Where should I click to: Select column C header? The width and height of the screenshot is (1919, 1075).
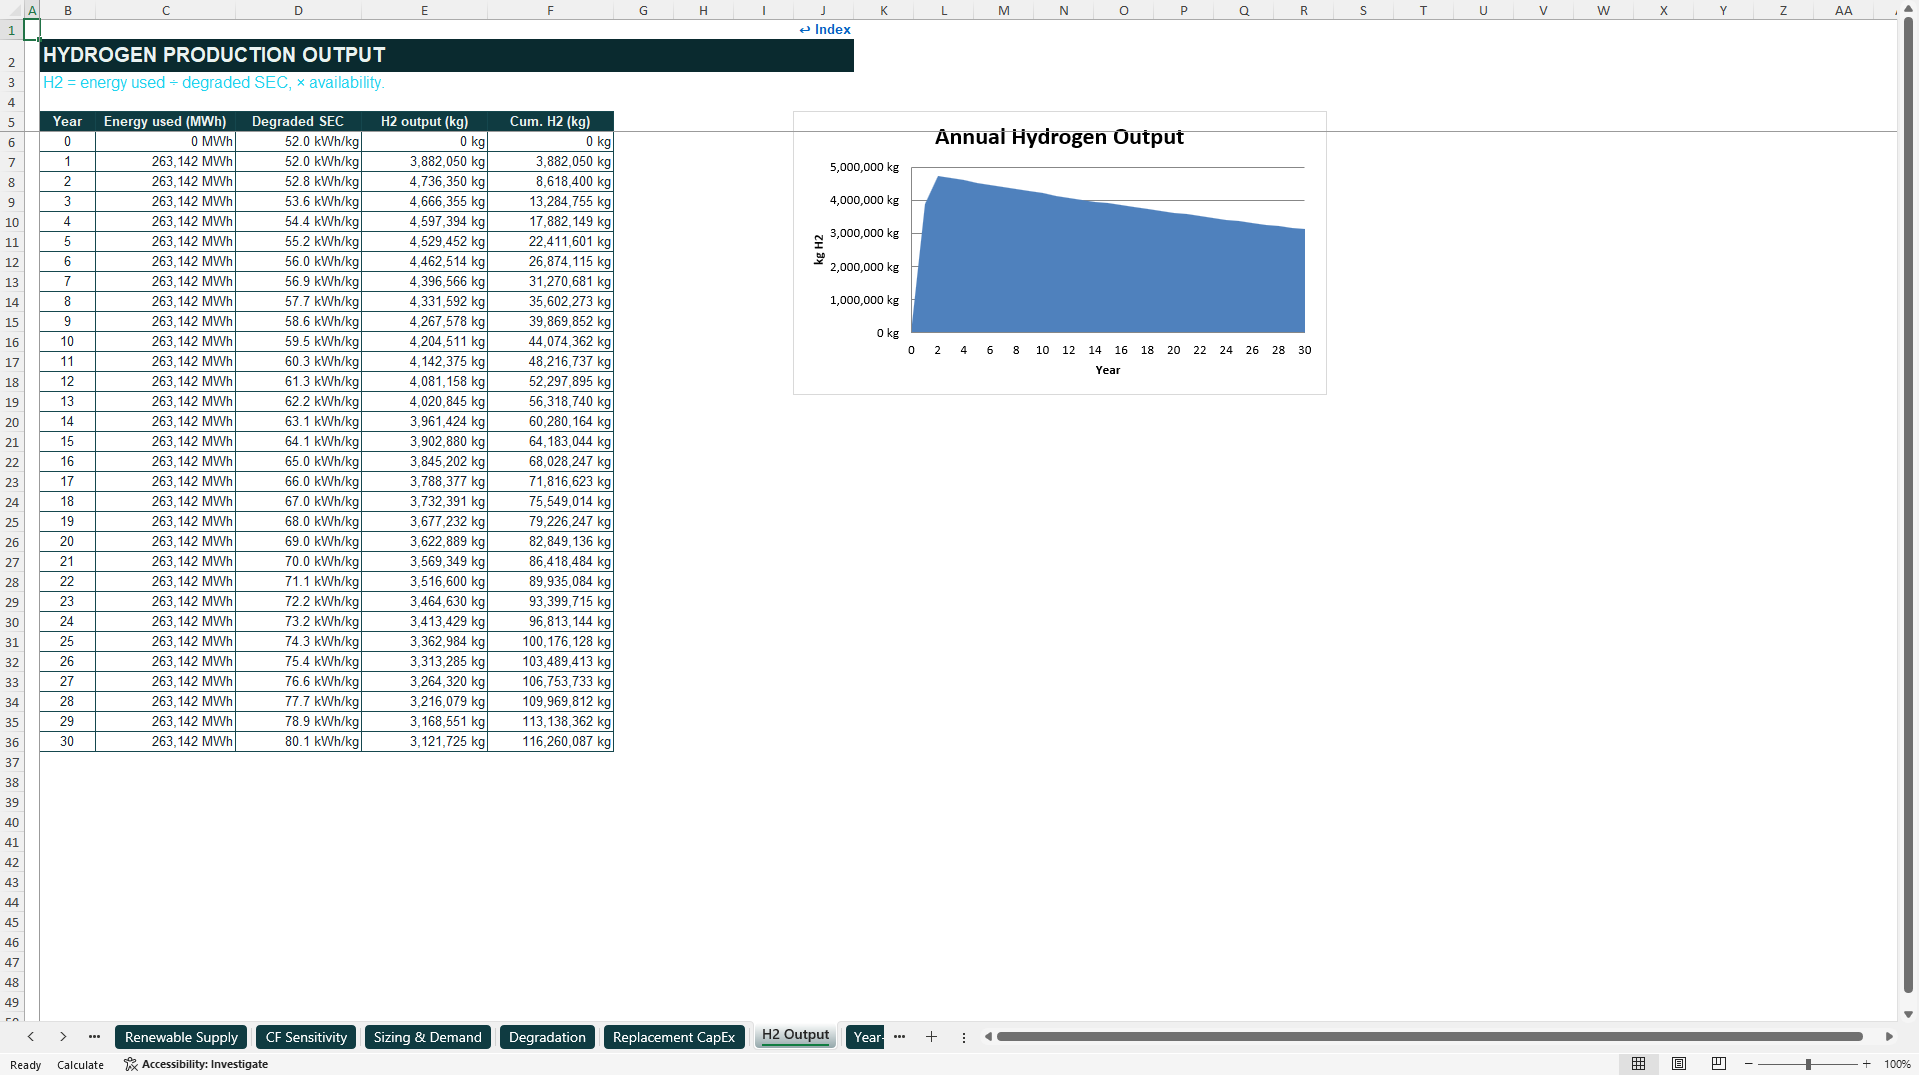click(x=165, y=10)
